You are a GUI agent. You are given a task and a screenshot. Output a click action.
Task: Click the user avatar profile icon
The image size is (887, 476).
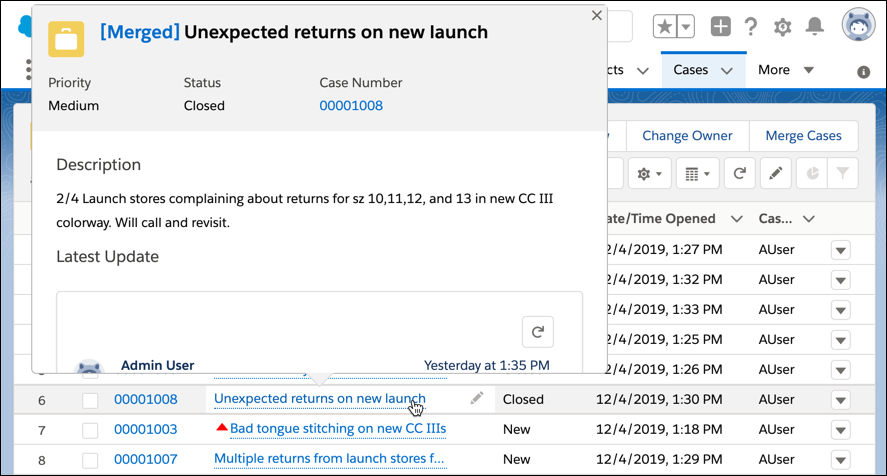click(857, 25)
